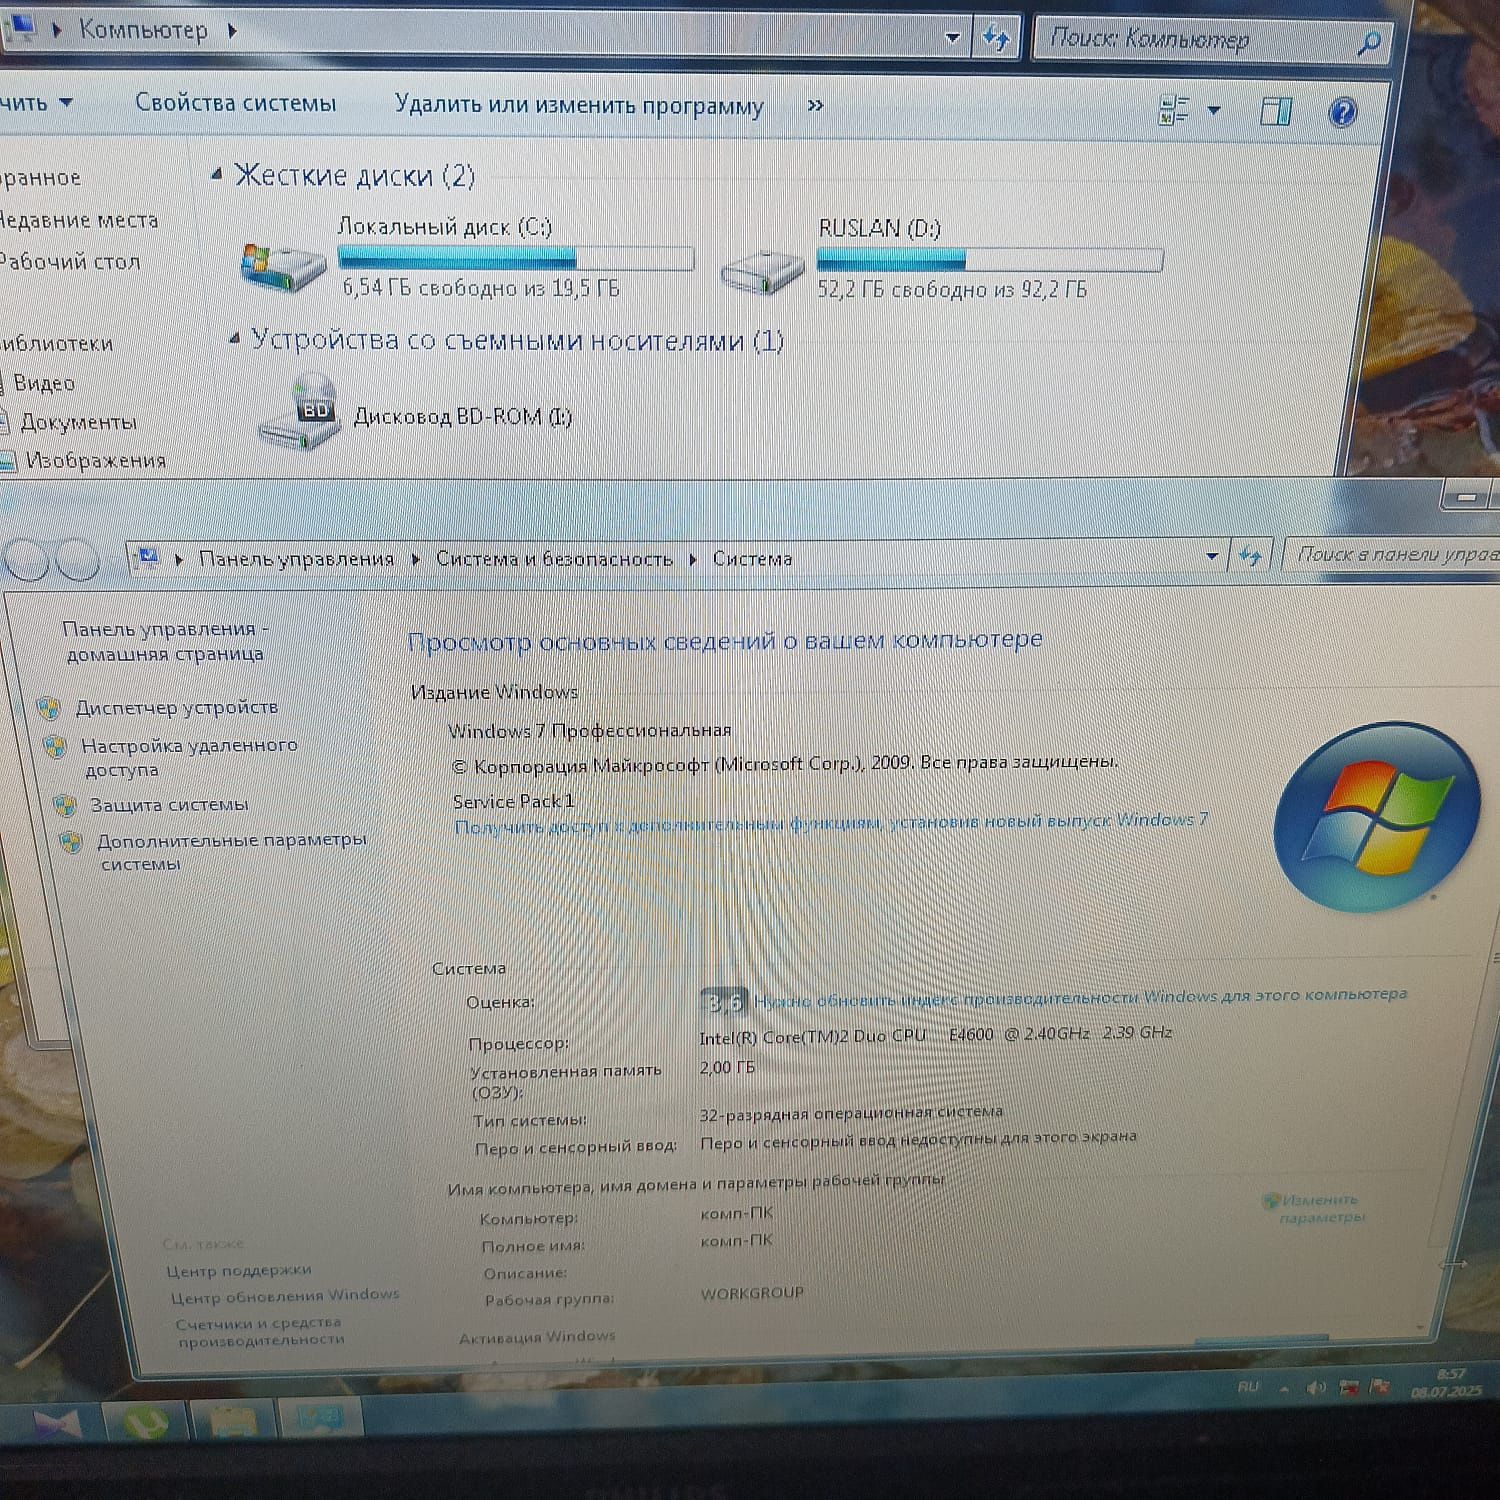The height and width of the screenshot is (1500, 1500).
Task: Click Control Panel search field
Action: click(x=1393, y=554)
